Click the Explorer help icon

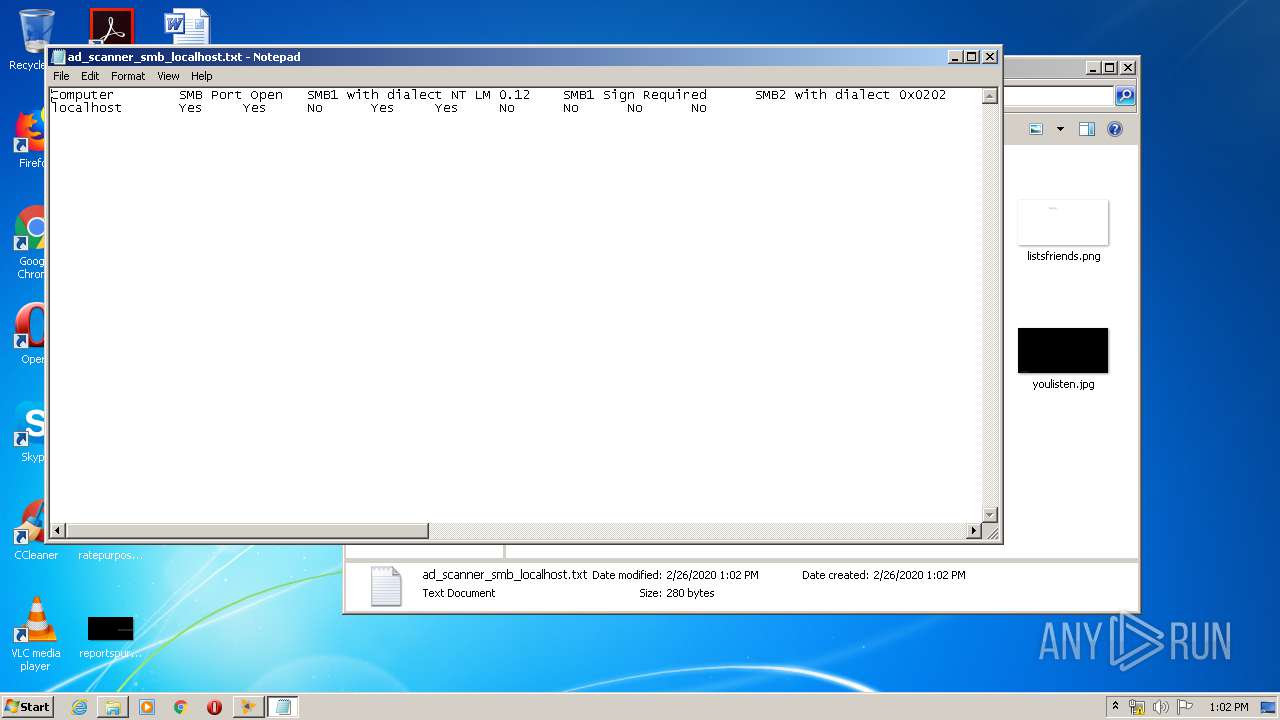pos(1115,129)
